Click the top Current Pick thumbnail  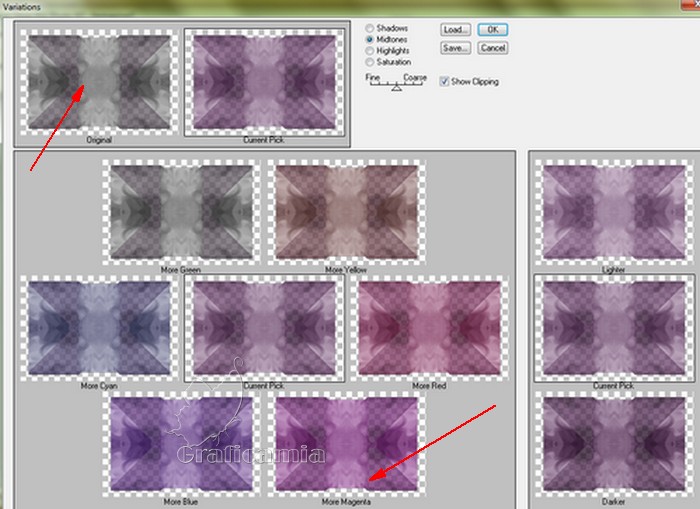264,82
